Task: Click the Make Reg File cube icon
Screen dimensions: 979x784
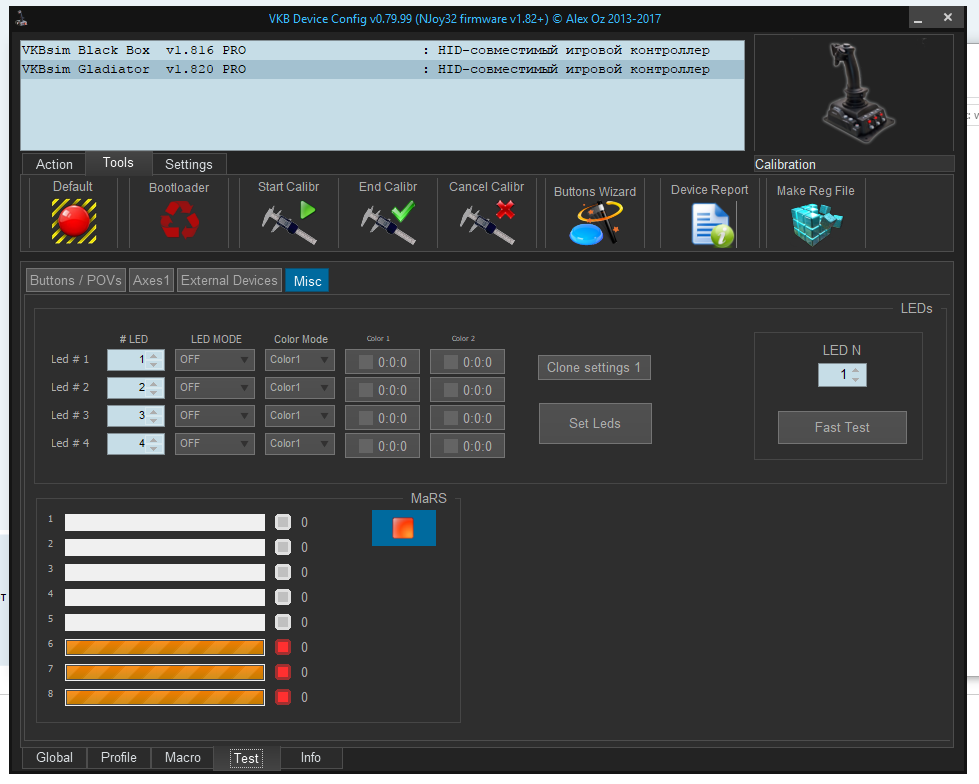Action: click(x=816, y=224)
